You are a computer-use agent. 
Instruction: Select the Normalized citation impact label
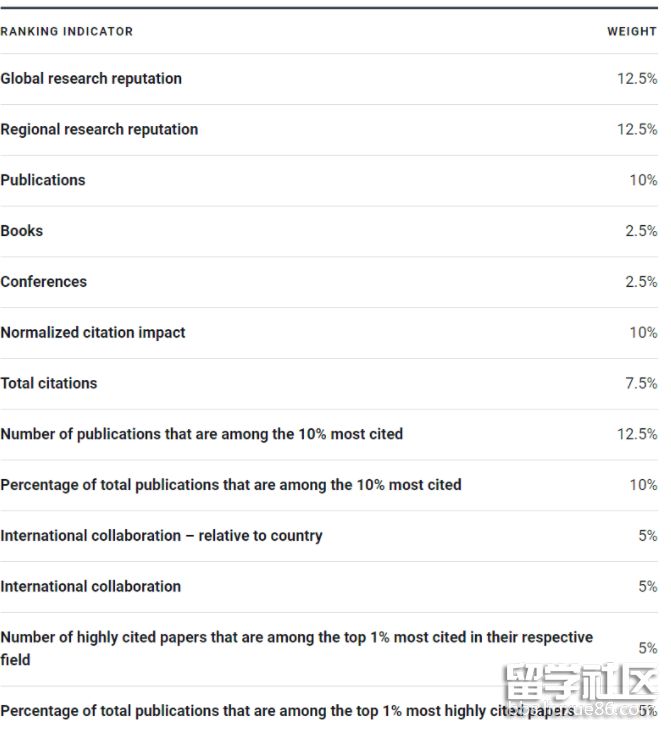[x=93, y=333]
